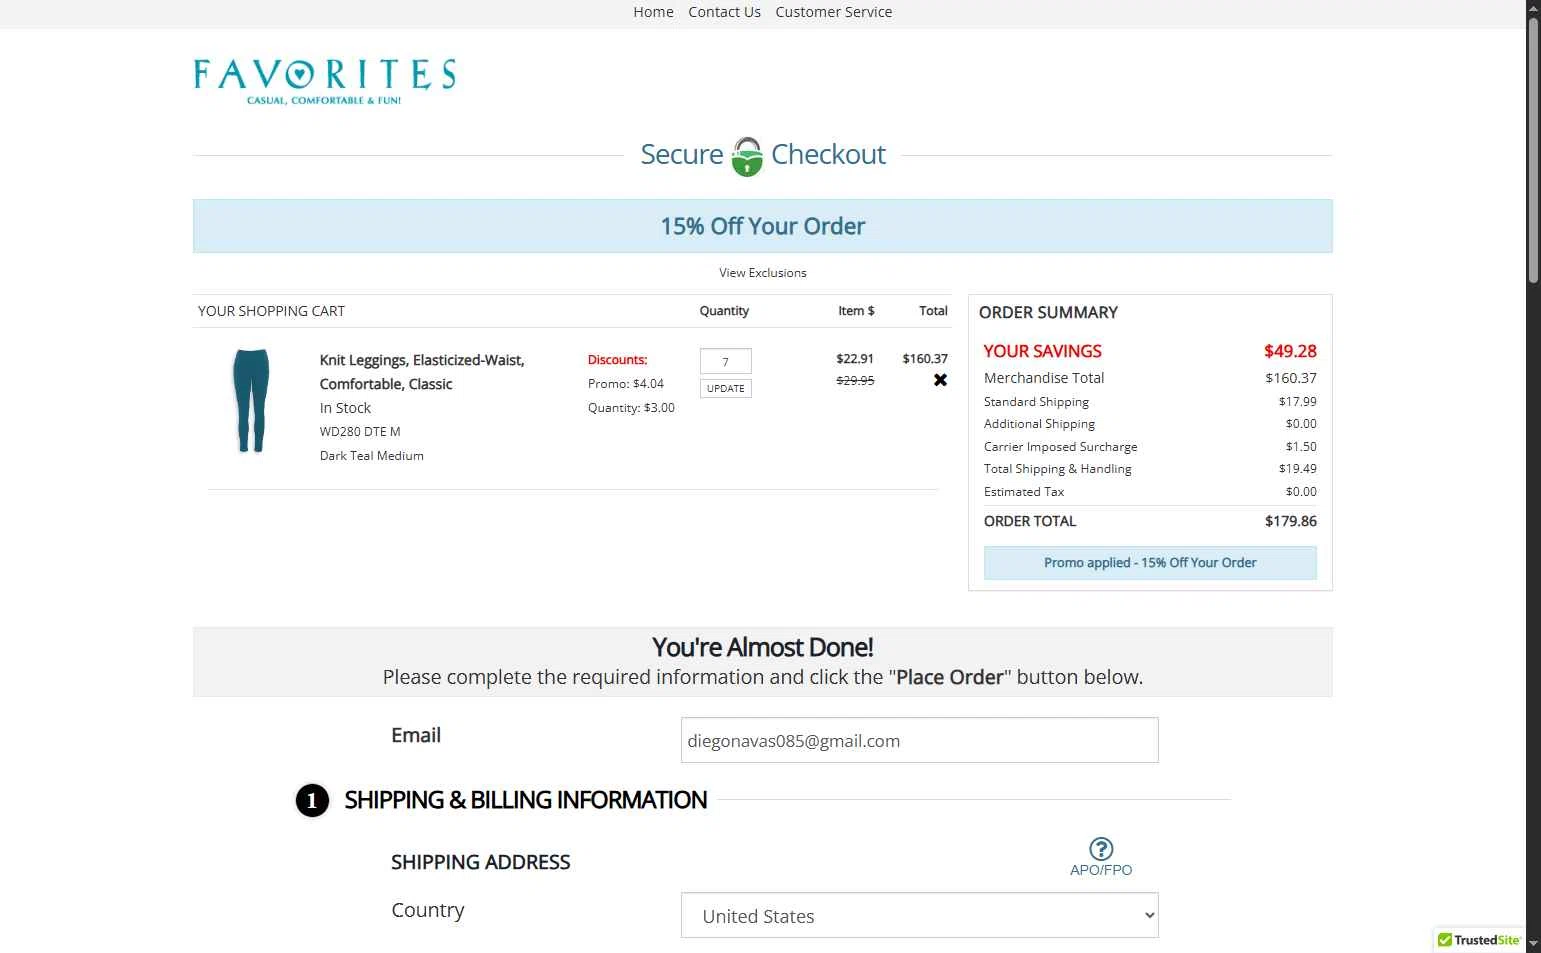Click the TrustedSite badge
This screenshot has height=953, width=1541.
(x=1479, y=940)
